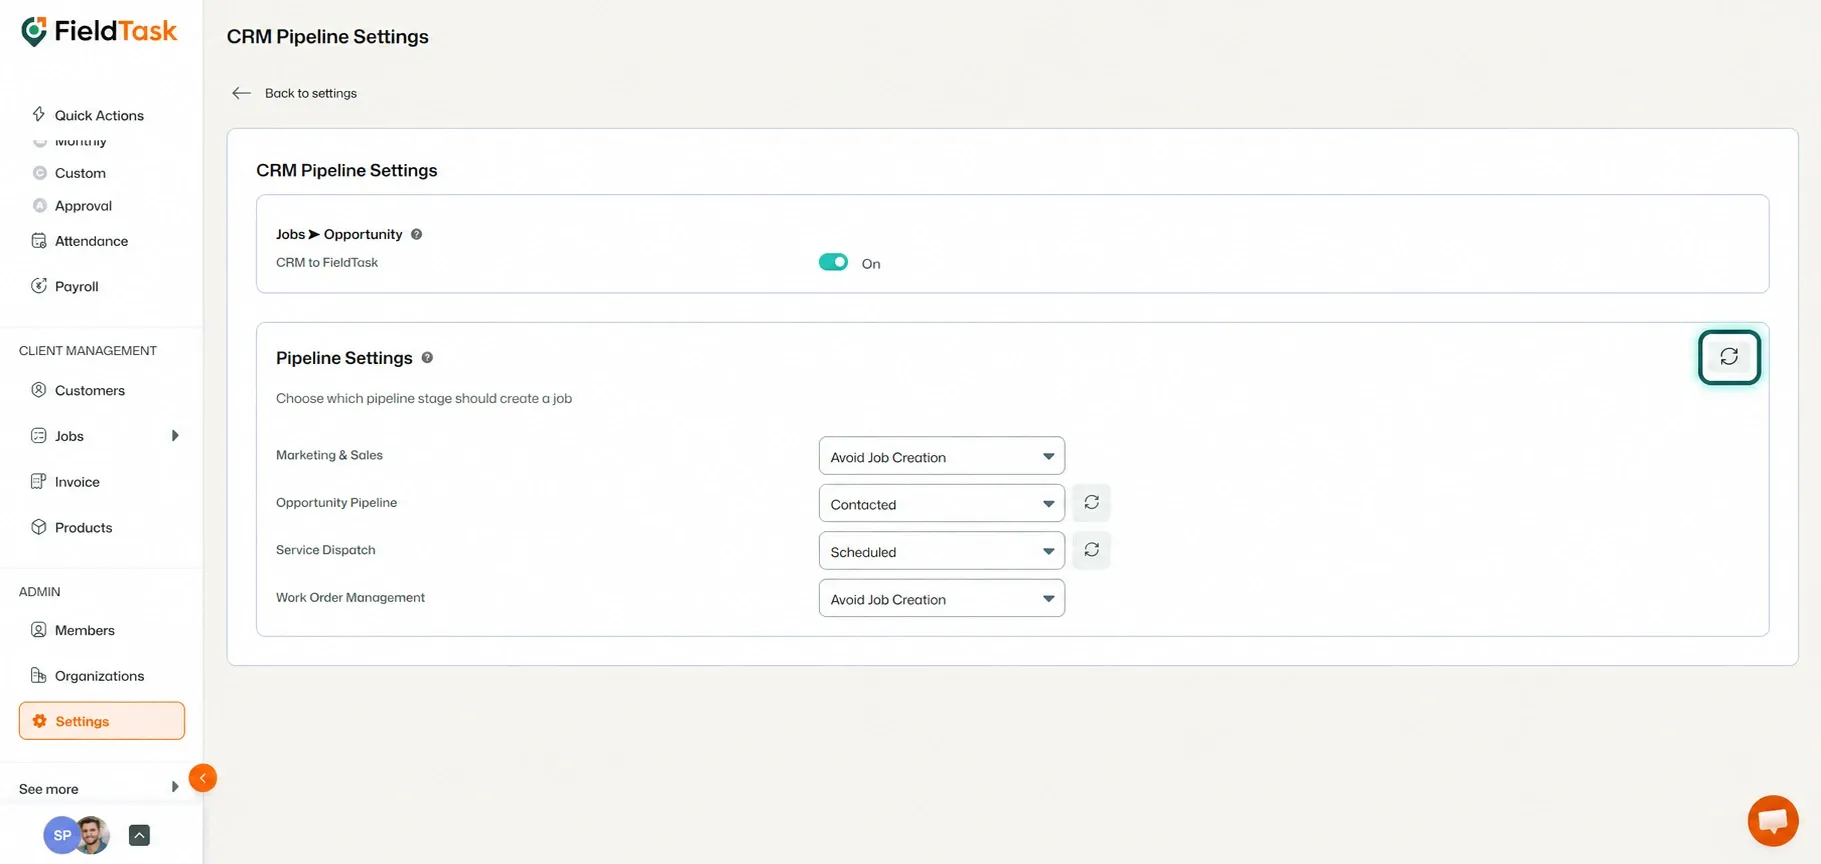Click the user profile photo

[94, 835]
